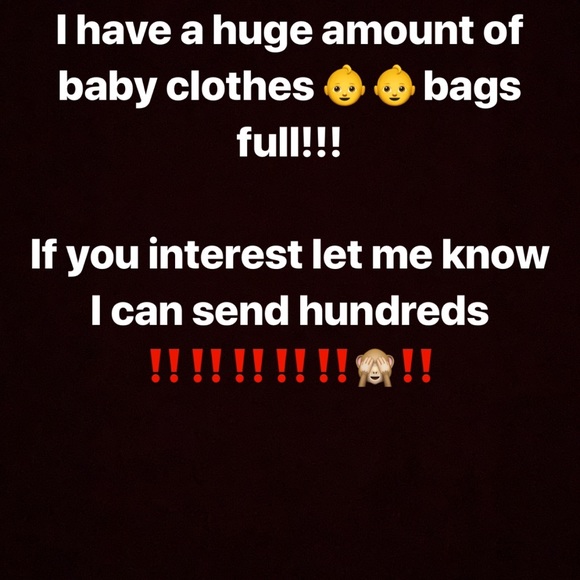This screenshot has height=580, width=580.
Task: Click the fifth red double exclamation before monkey
Action: (333, 365)
